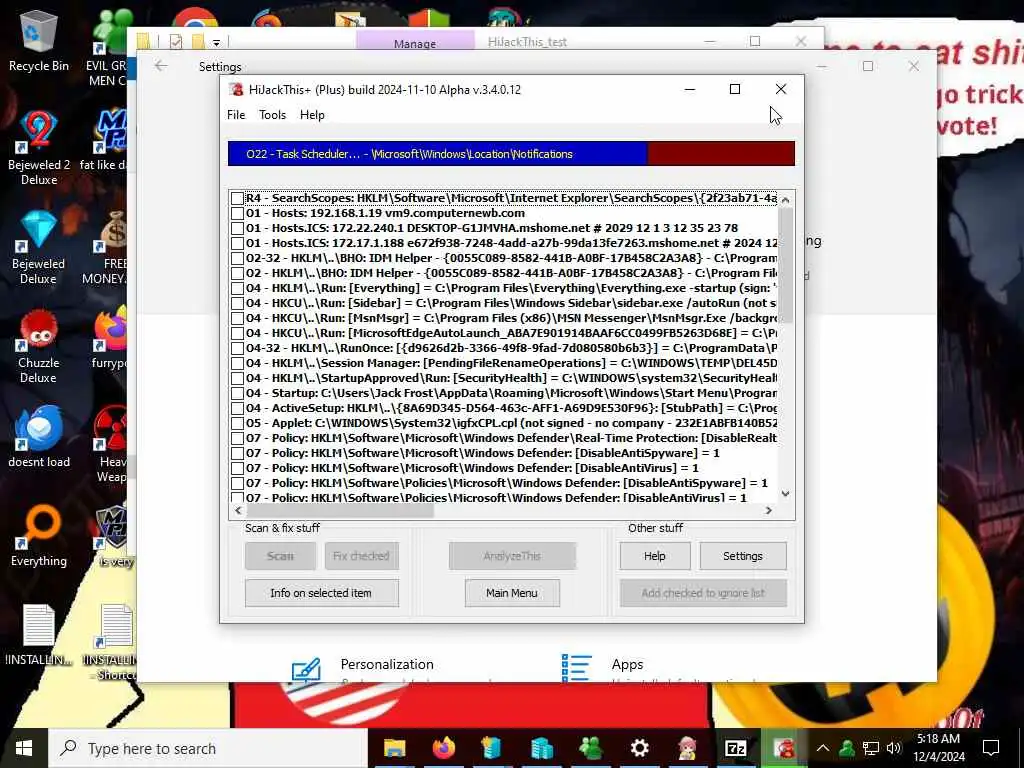Open the notification center icon

[x=991, y=748]
